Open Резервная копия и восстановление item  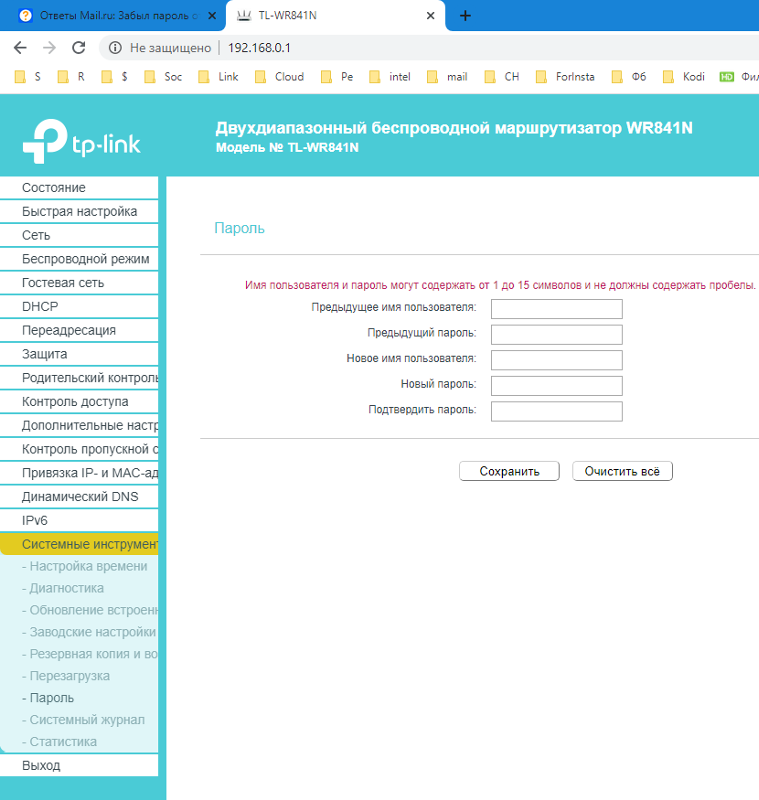pyautogui.click(x=90, y=654)
